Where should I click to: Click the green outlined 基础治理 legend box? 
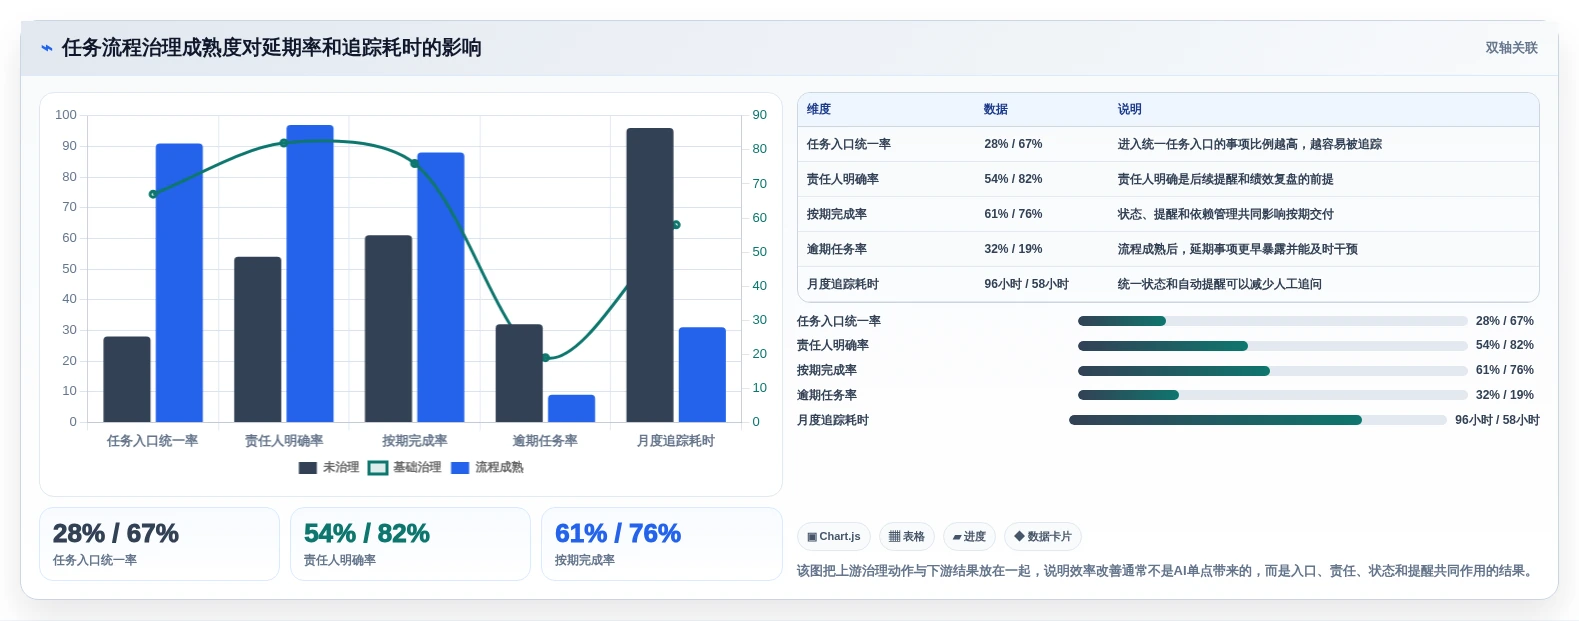pos(378,468)
